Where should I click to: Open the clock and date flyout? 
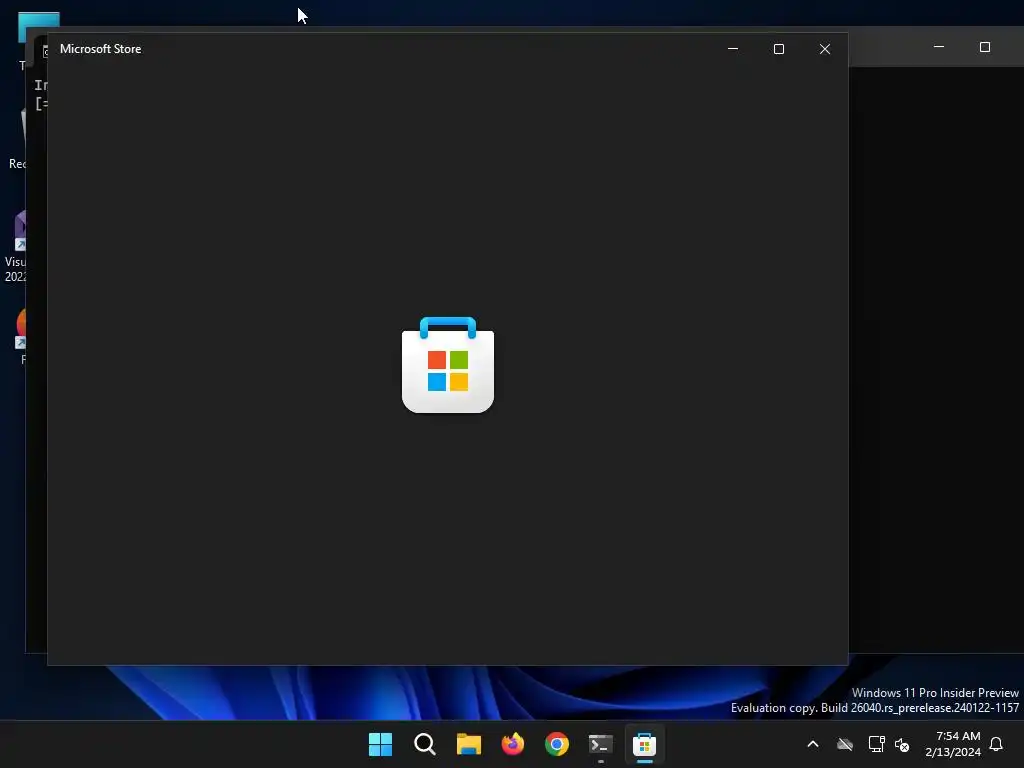(953, 744)
